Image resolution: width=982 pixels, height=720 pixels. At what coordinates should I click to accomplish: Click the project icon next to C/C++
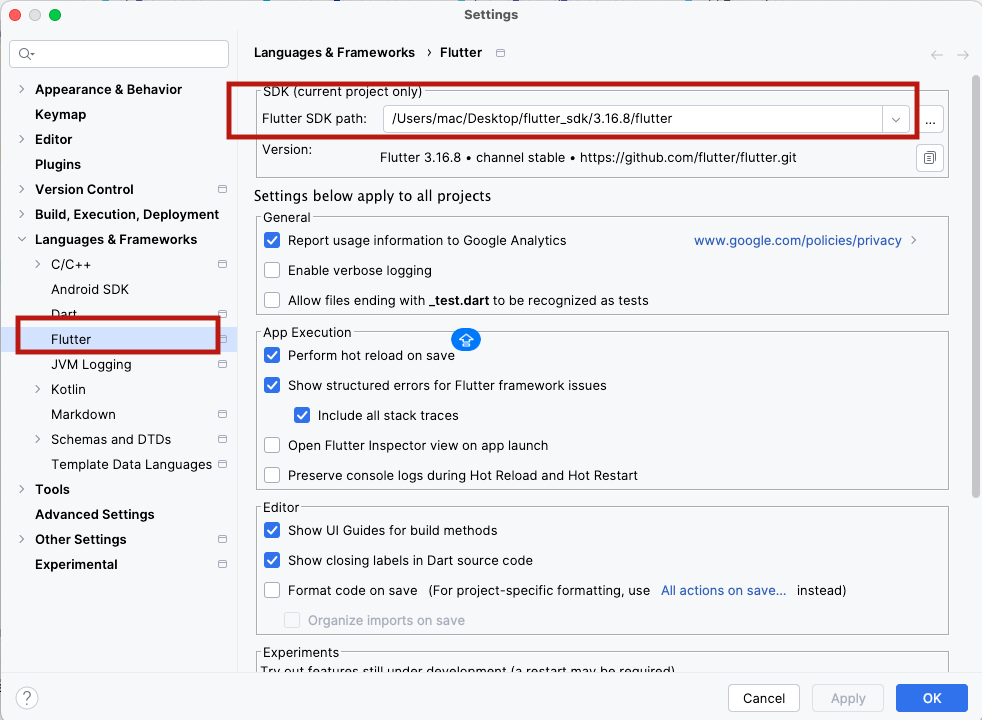tap(222, 264)
